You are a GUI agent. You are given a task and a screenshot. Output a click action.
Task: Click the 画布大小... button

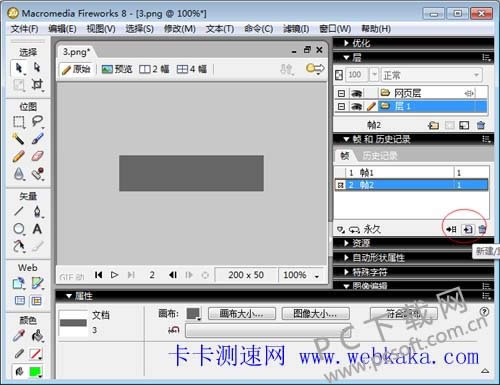click(x=242, y=313)
